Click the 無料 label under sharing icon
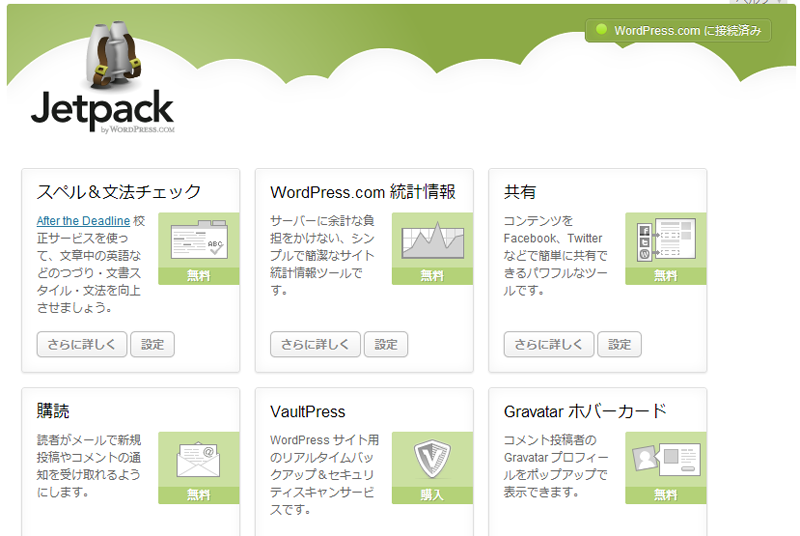800x536 pixels. [666, 276]
